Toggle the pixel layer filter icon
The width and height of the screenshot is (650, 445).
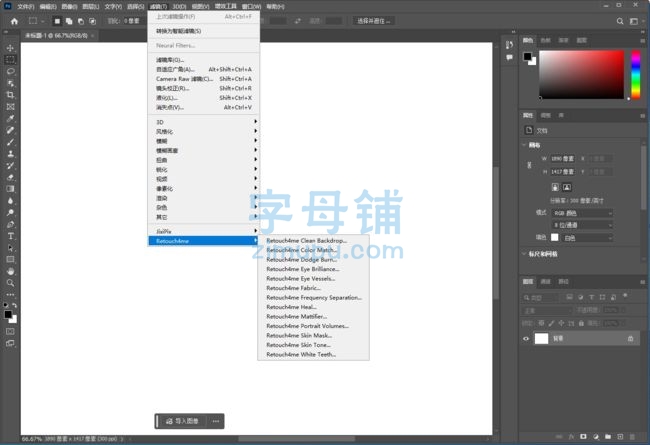pyautogui.click(x=570, y=297)
